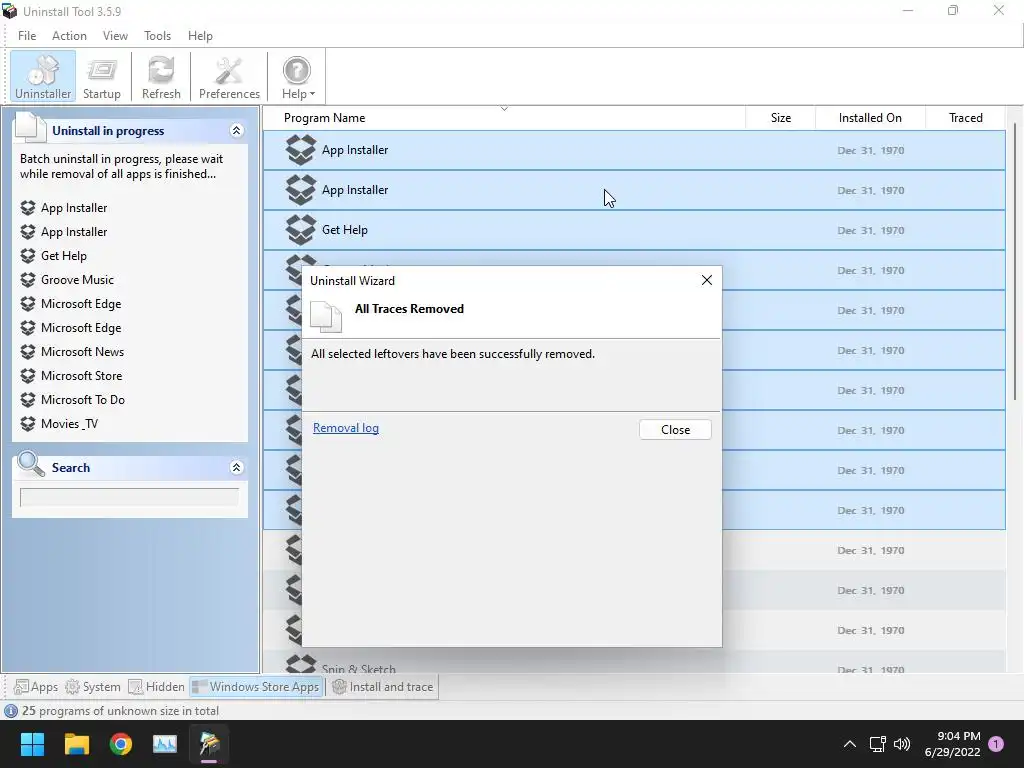The image size is (1024, 768).
Task: Select Microsoft To Do in batch list
Action: pyautogui.click(x=83, y=400)
